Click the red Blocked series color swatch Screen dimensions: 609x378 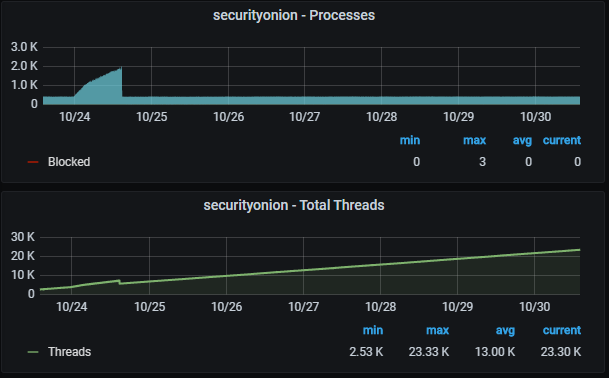[33, 162]
